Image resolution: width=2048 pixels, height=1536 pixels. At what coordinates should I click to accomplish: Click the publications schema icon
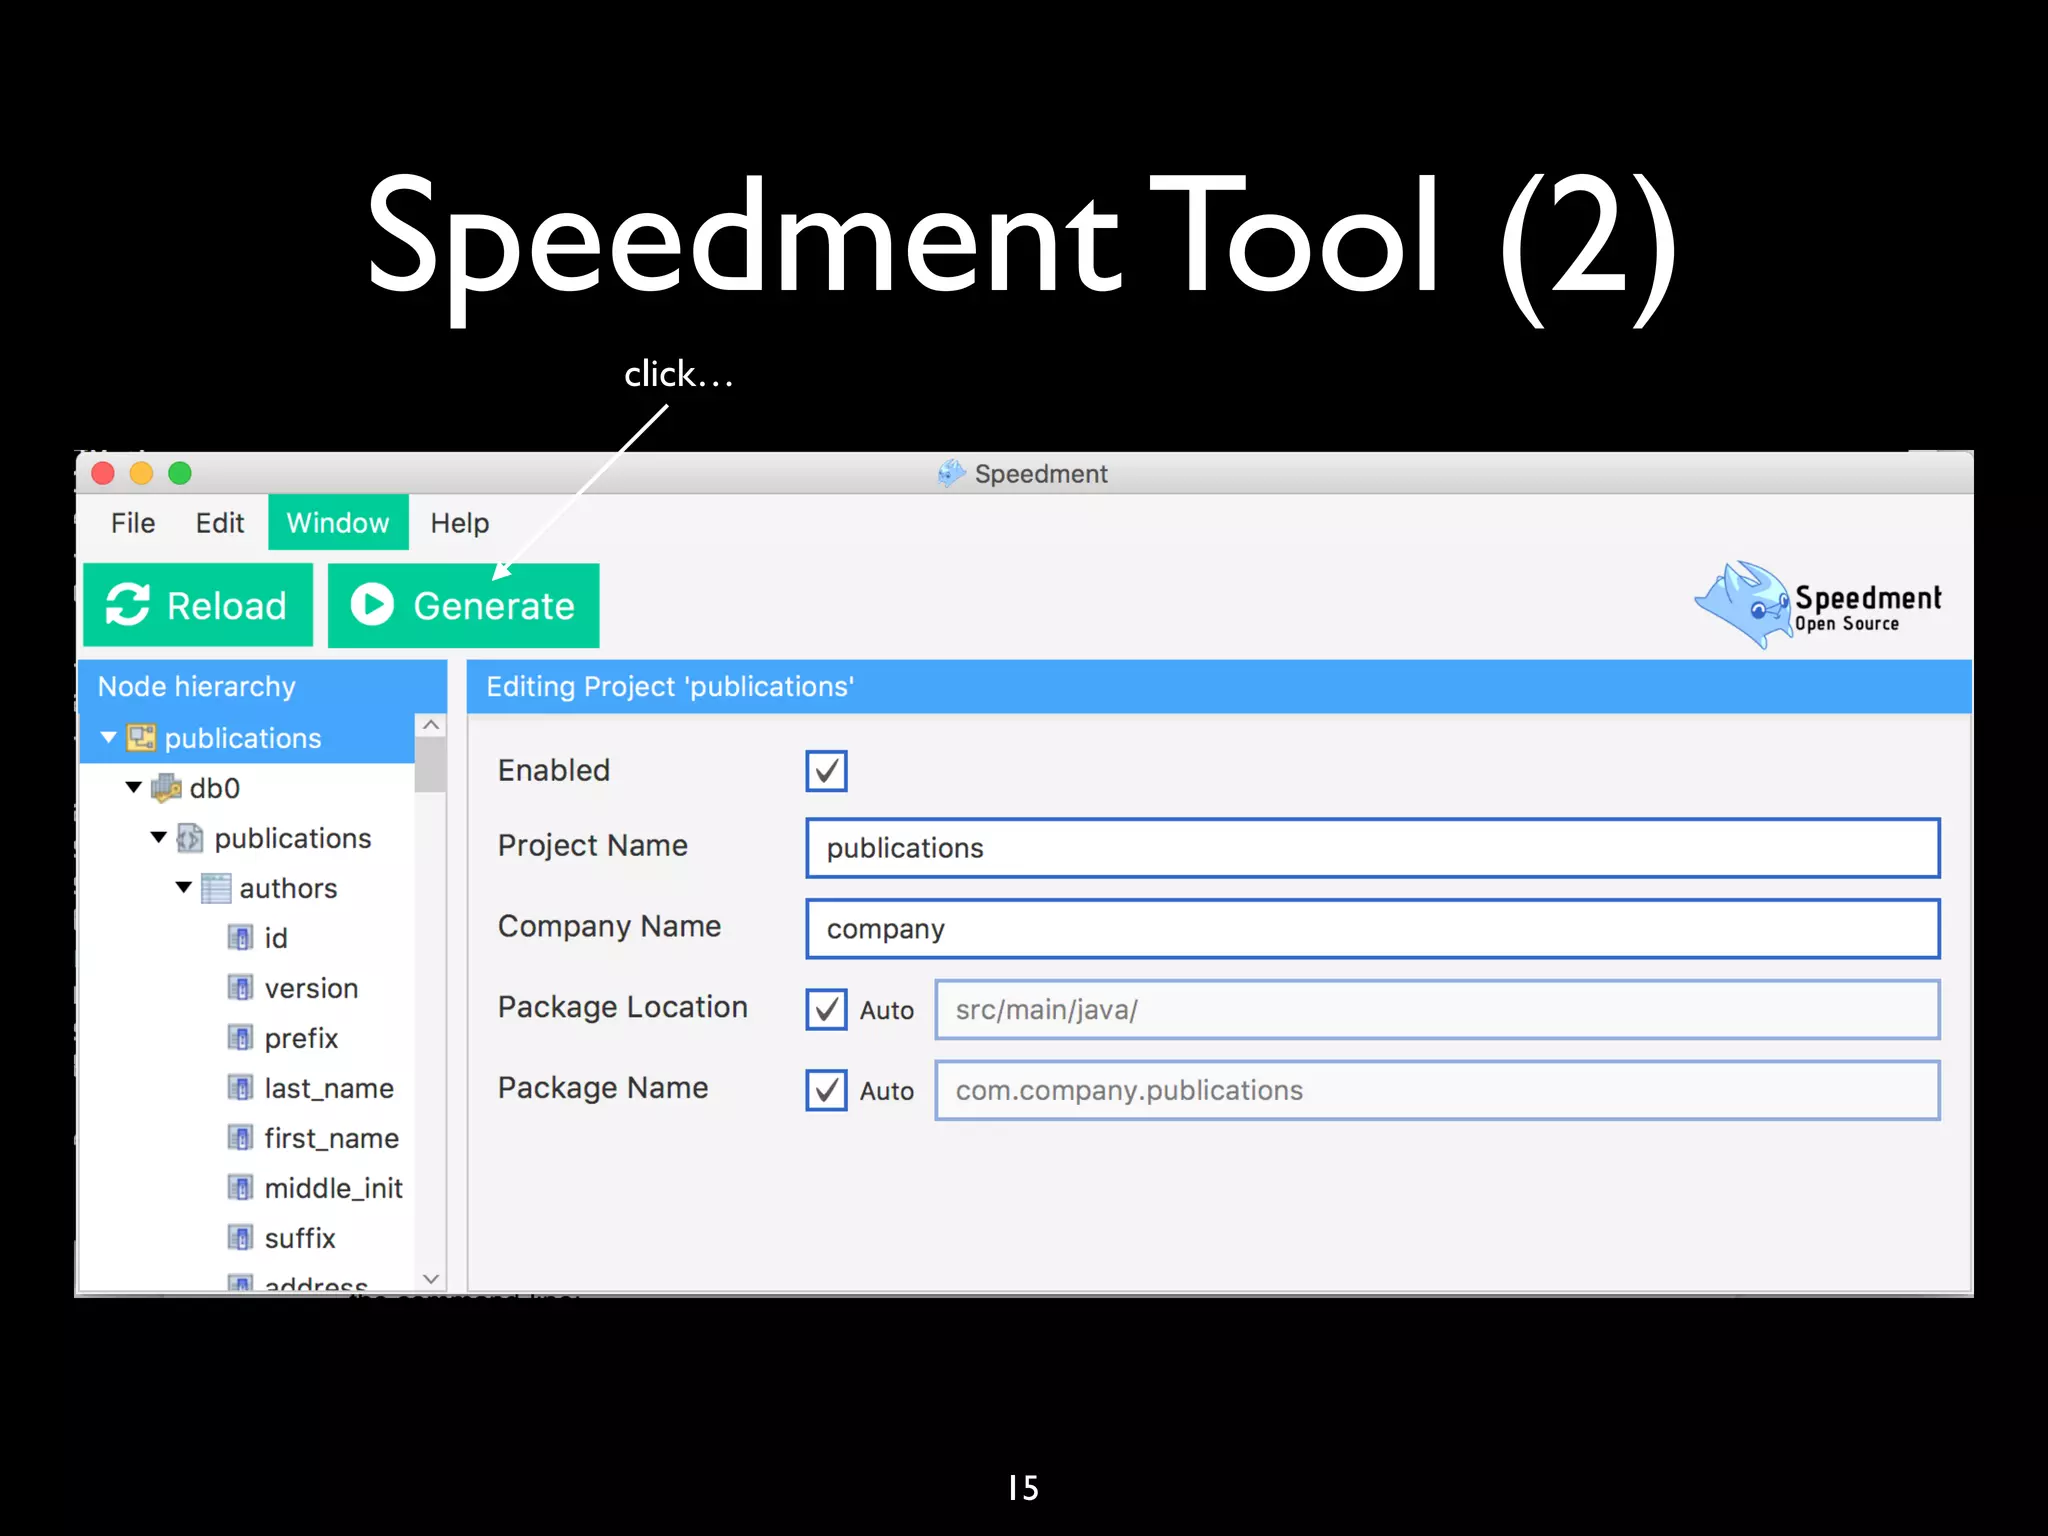(190, 838)
